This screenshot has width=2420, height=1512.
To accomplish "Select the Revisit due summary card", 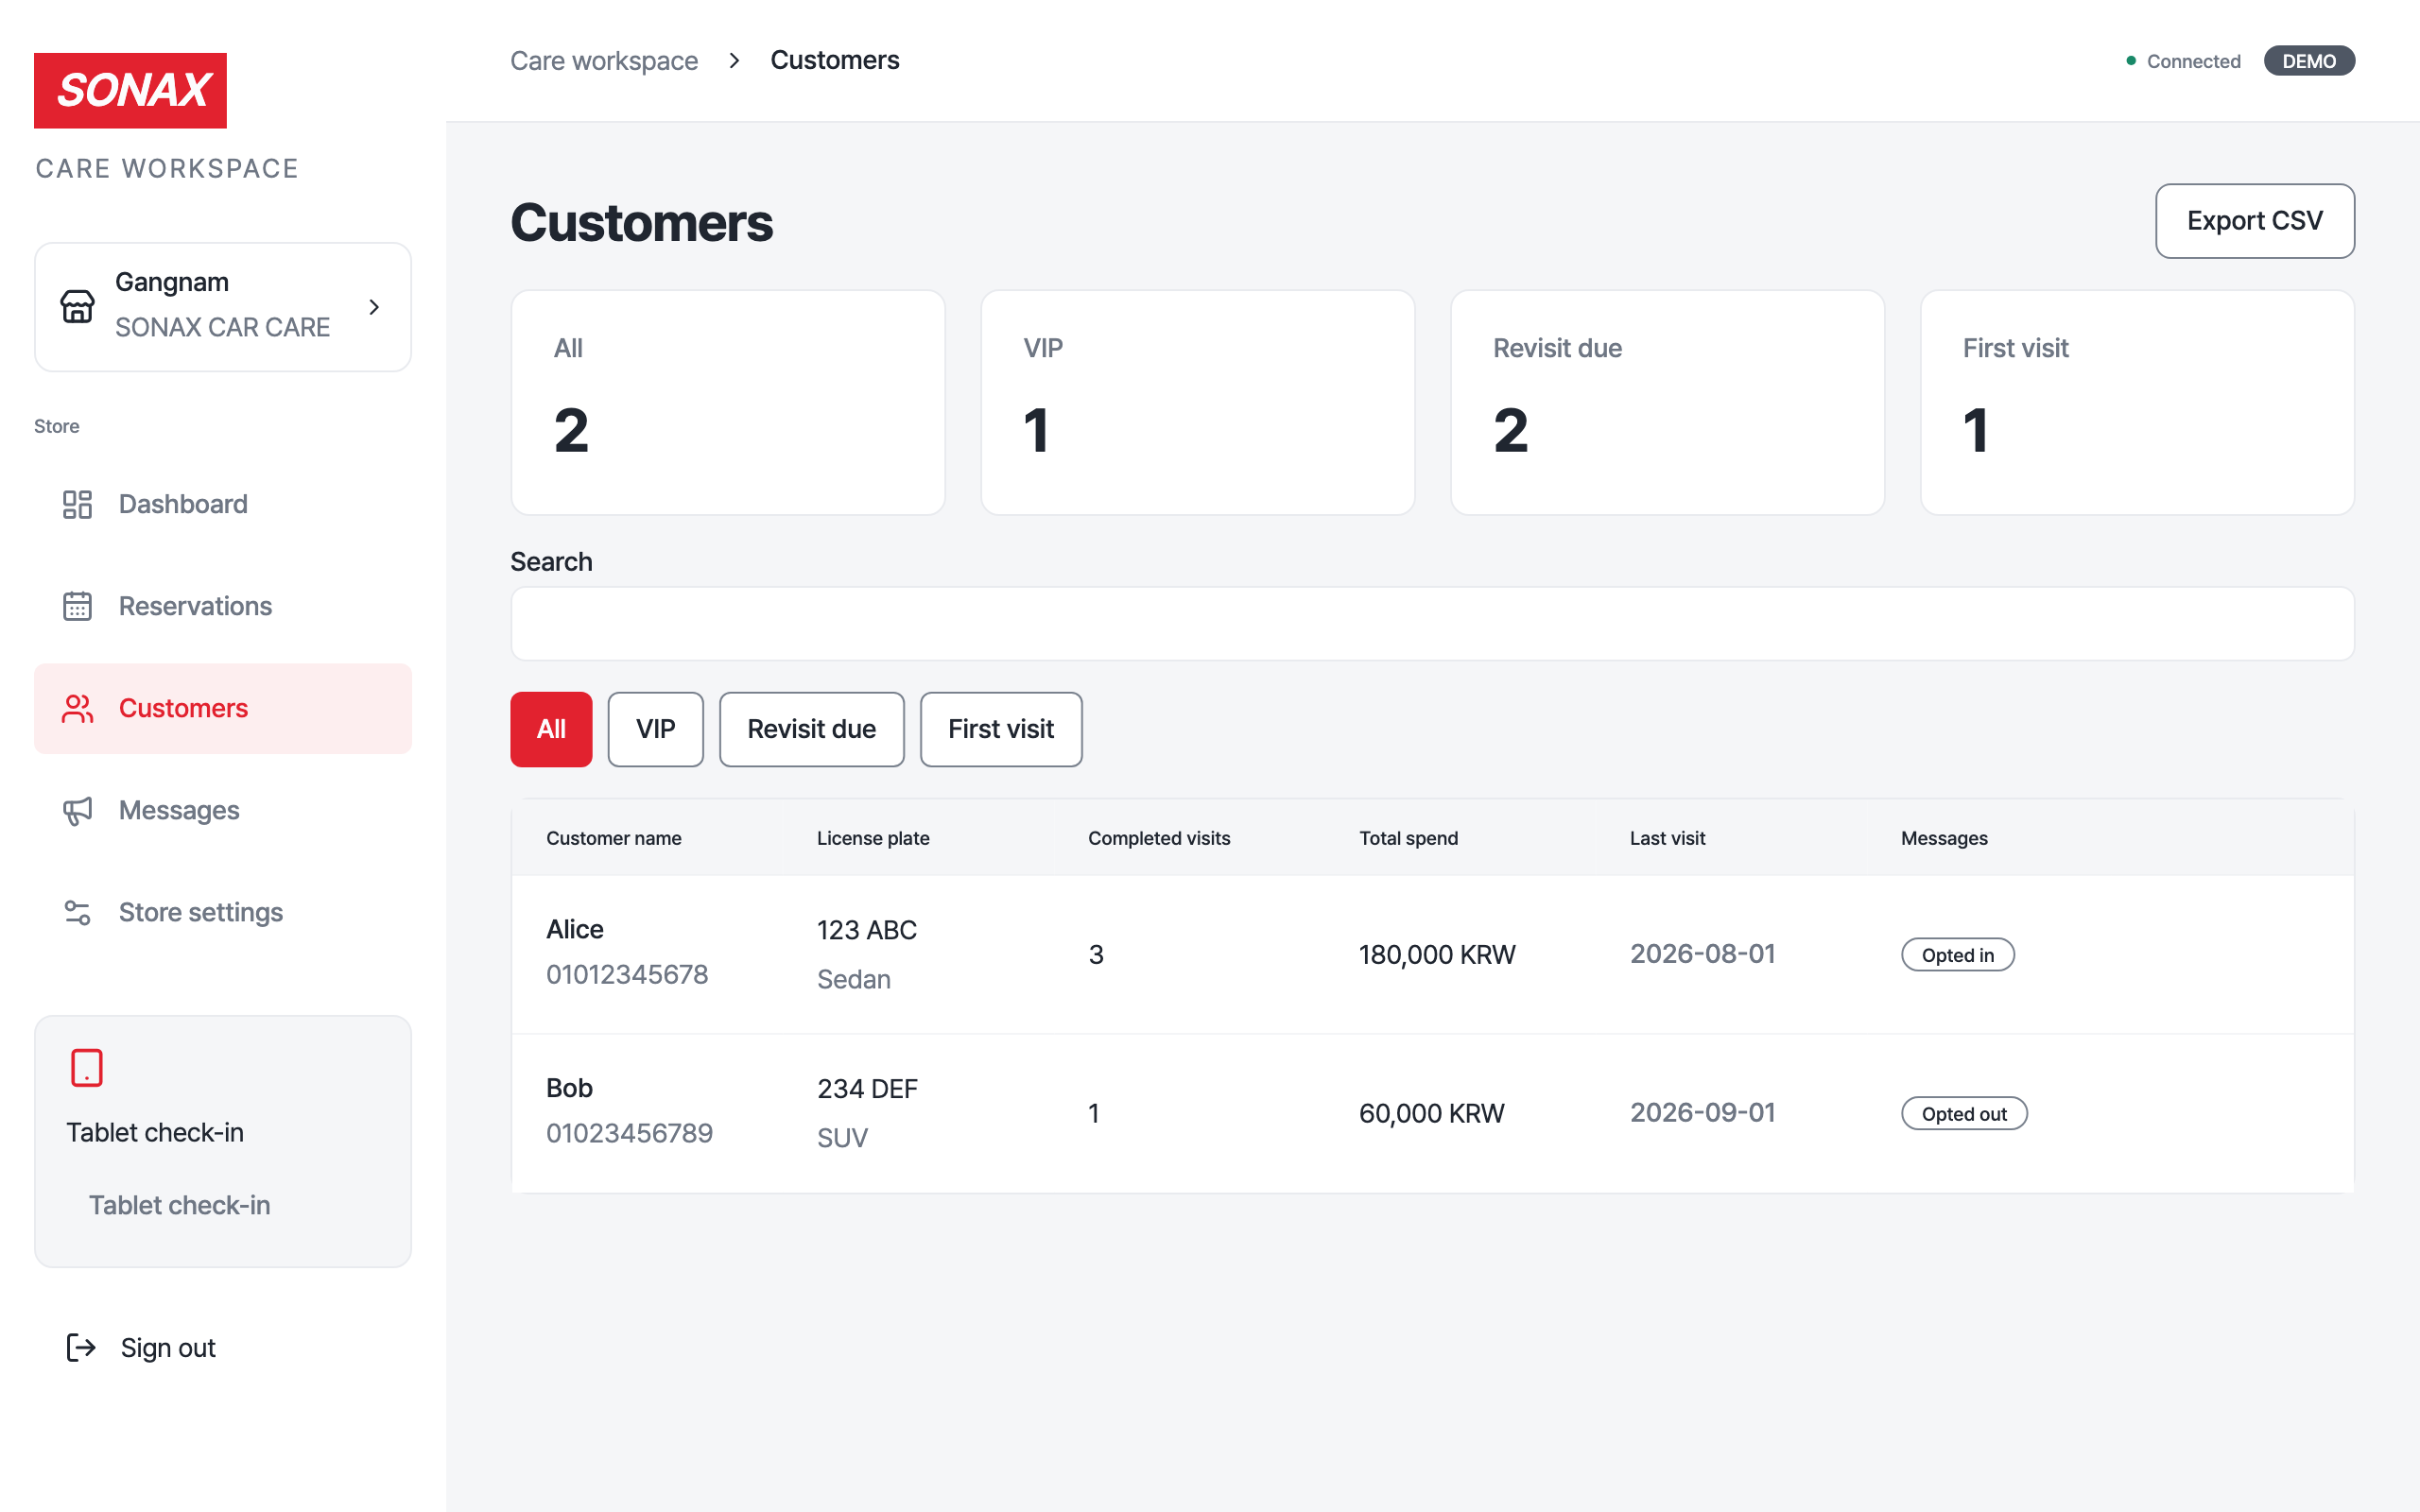I will [1668, 403].
